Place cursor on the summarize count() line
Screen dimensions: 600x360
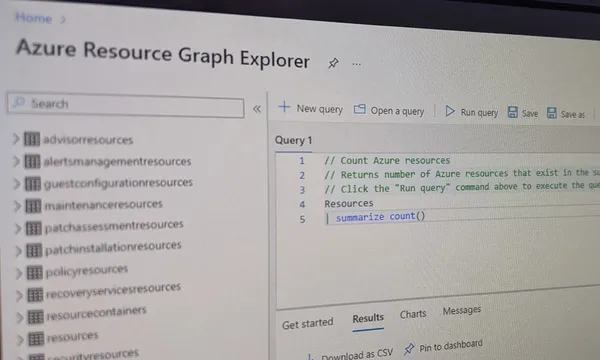tap(380, 217)
